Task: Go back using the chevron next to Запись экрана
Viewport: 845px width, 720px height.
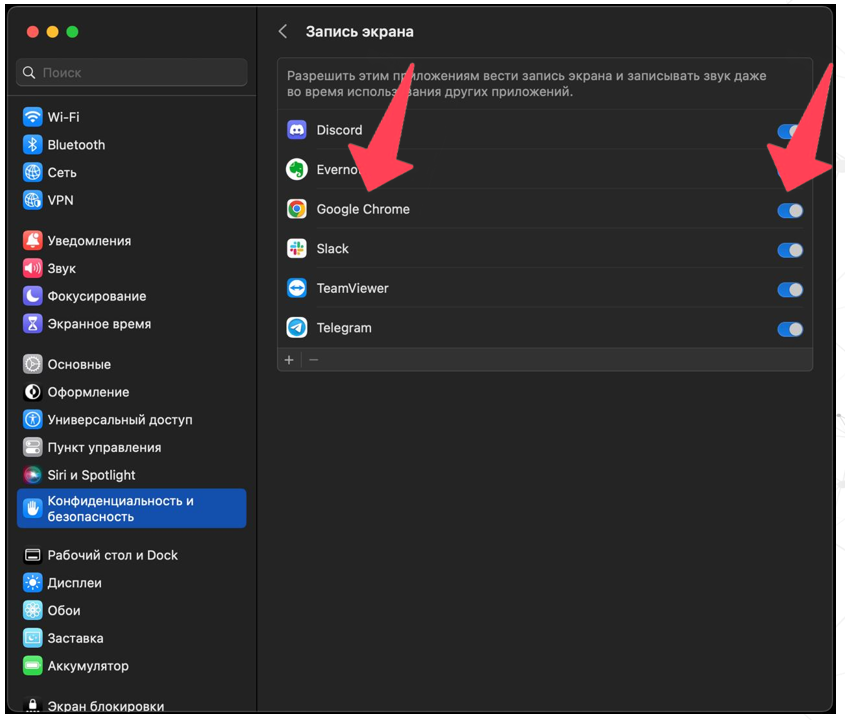Action: (x=283, y=32)
